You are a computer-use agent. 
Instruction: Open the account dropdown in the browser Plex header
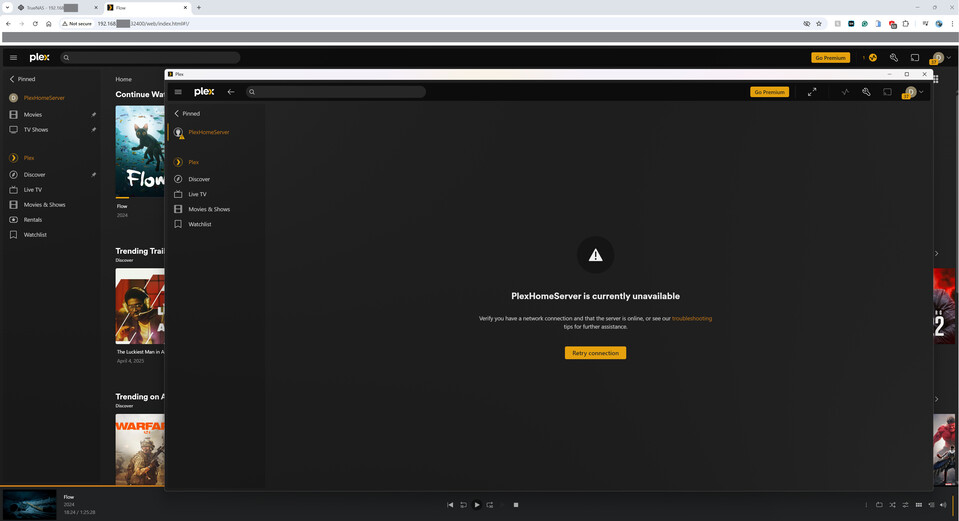pyautogui.click(x=941, y=57)
